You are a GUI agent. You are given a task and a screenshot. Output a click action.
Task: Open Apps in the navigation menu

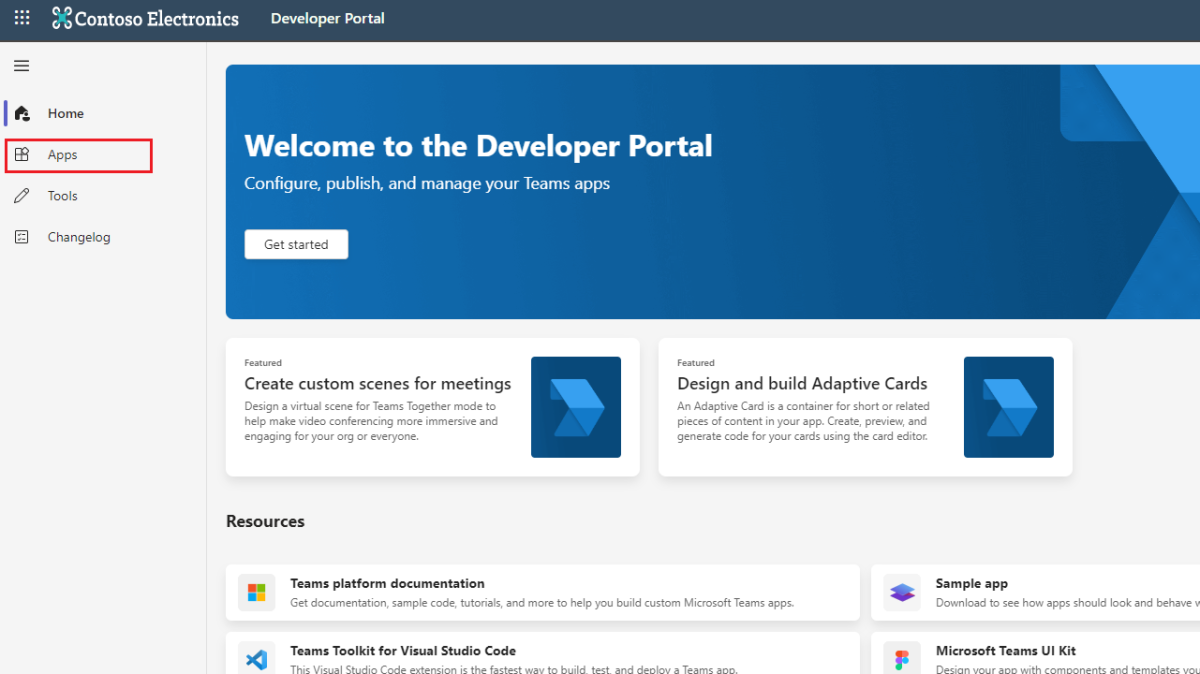(x=62, y=155)
